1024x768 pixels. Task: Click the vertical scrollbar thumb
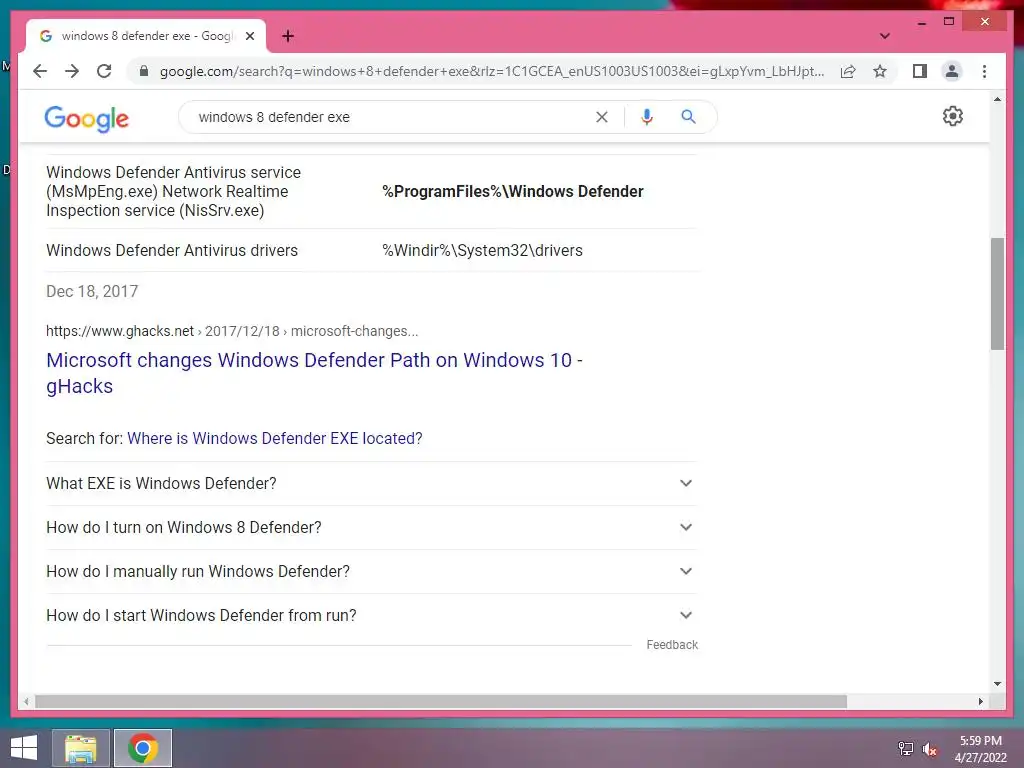tap(997, 294)
